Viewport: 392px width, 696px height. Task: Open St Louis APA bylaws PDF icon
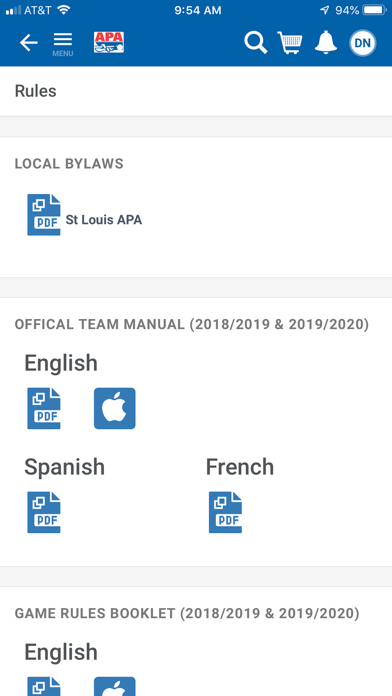[44, 215]
